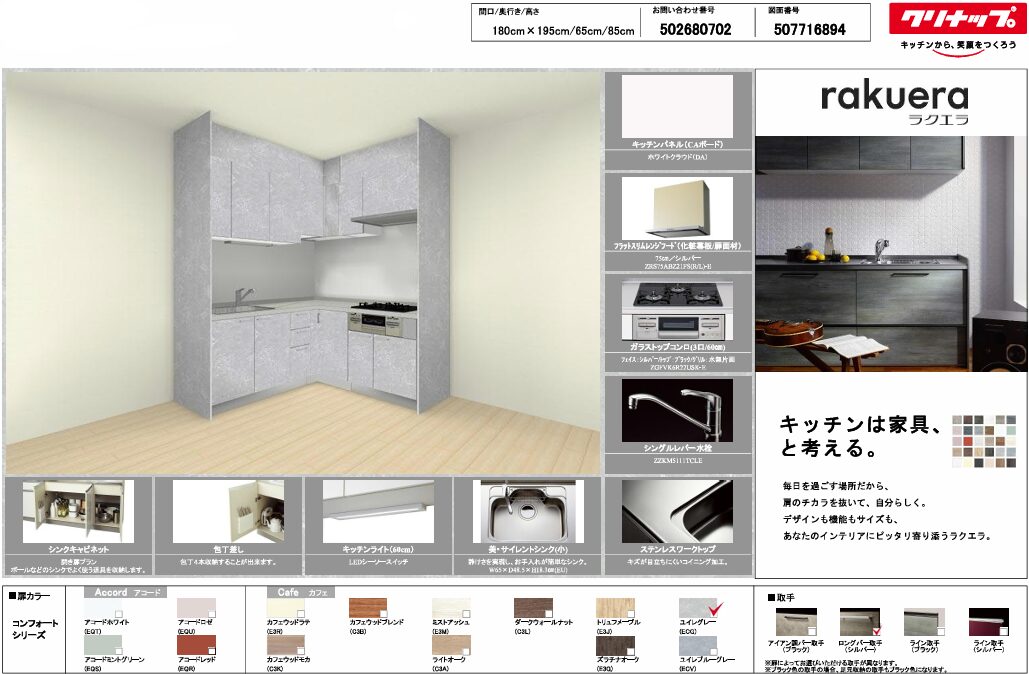This screenshot has height=674, width=1029.
Task: Tick the ダークウォールナット (C3L) checkbox
Action: [549, 614]
